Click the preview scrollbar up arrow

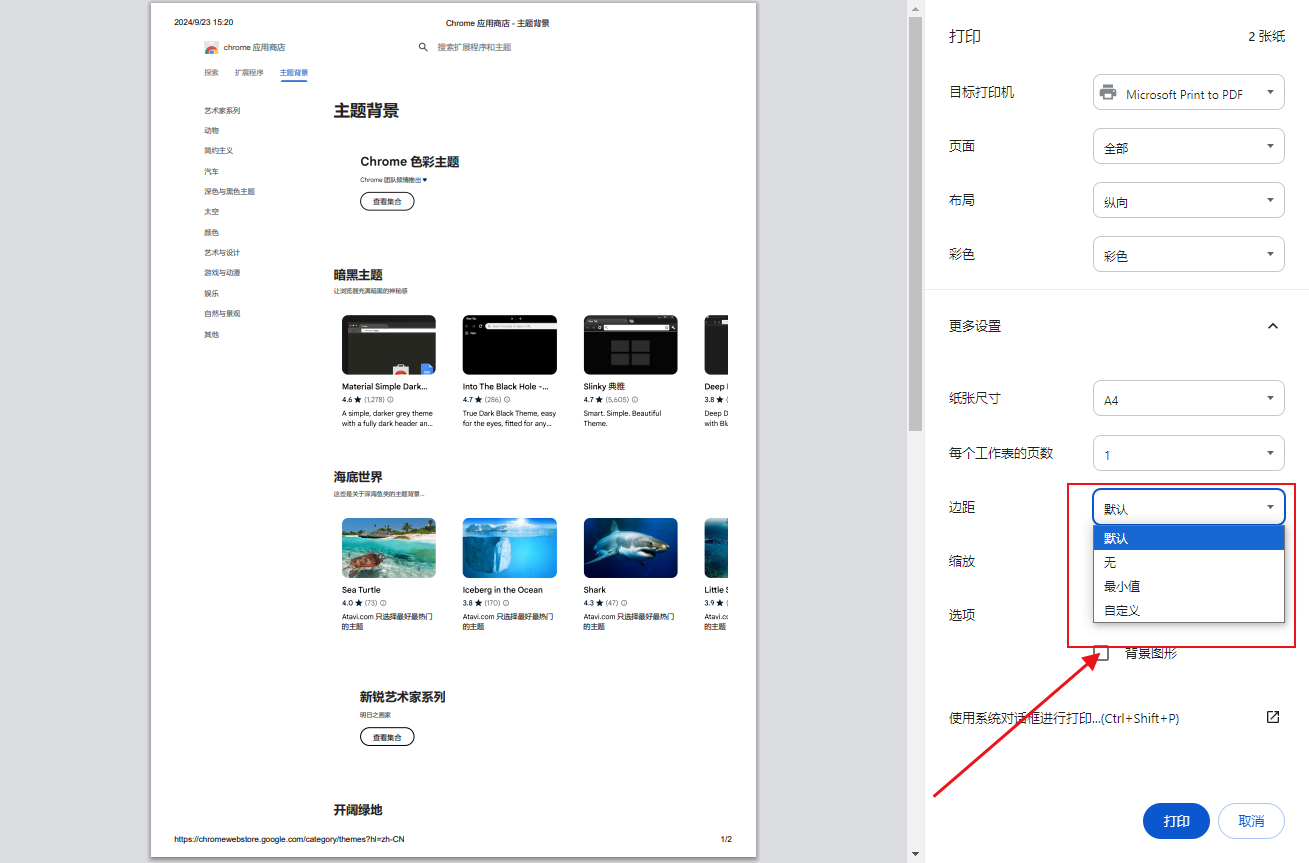(x=915, y=8)
